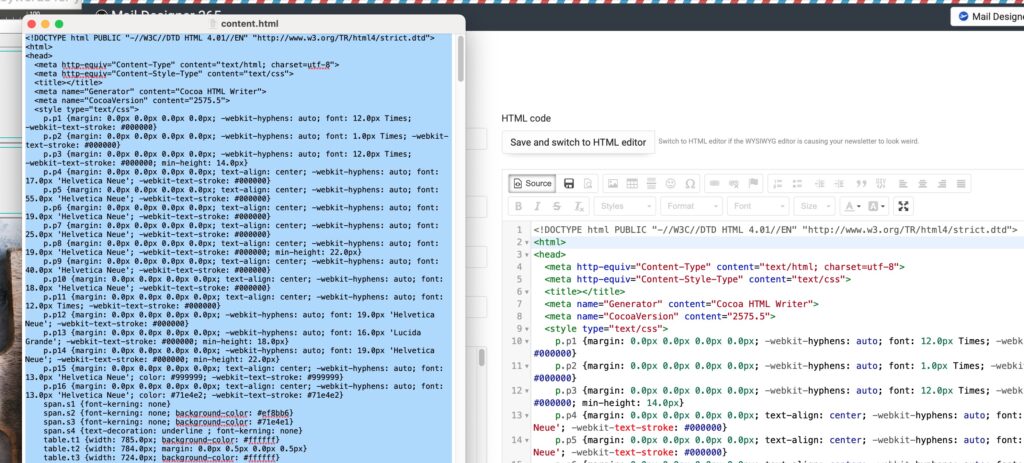Screen dimensions: 1024x463
Task: Click the Save floppy disk icon in editor toolbar
Action: click(x=569, y=184)
